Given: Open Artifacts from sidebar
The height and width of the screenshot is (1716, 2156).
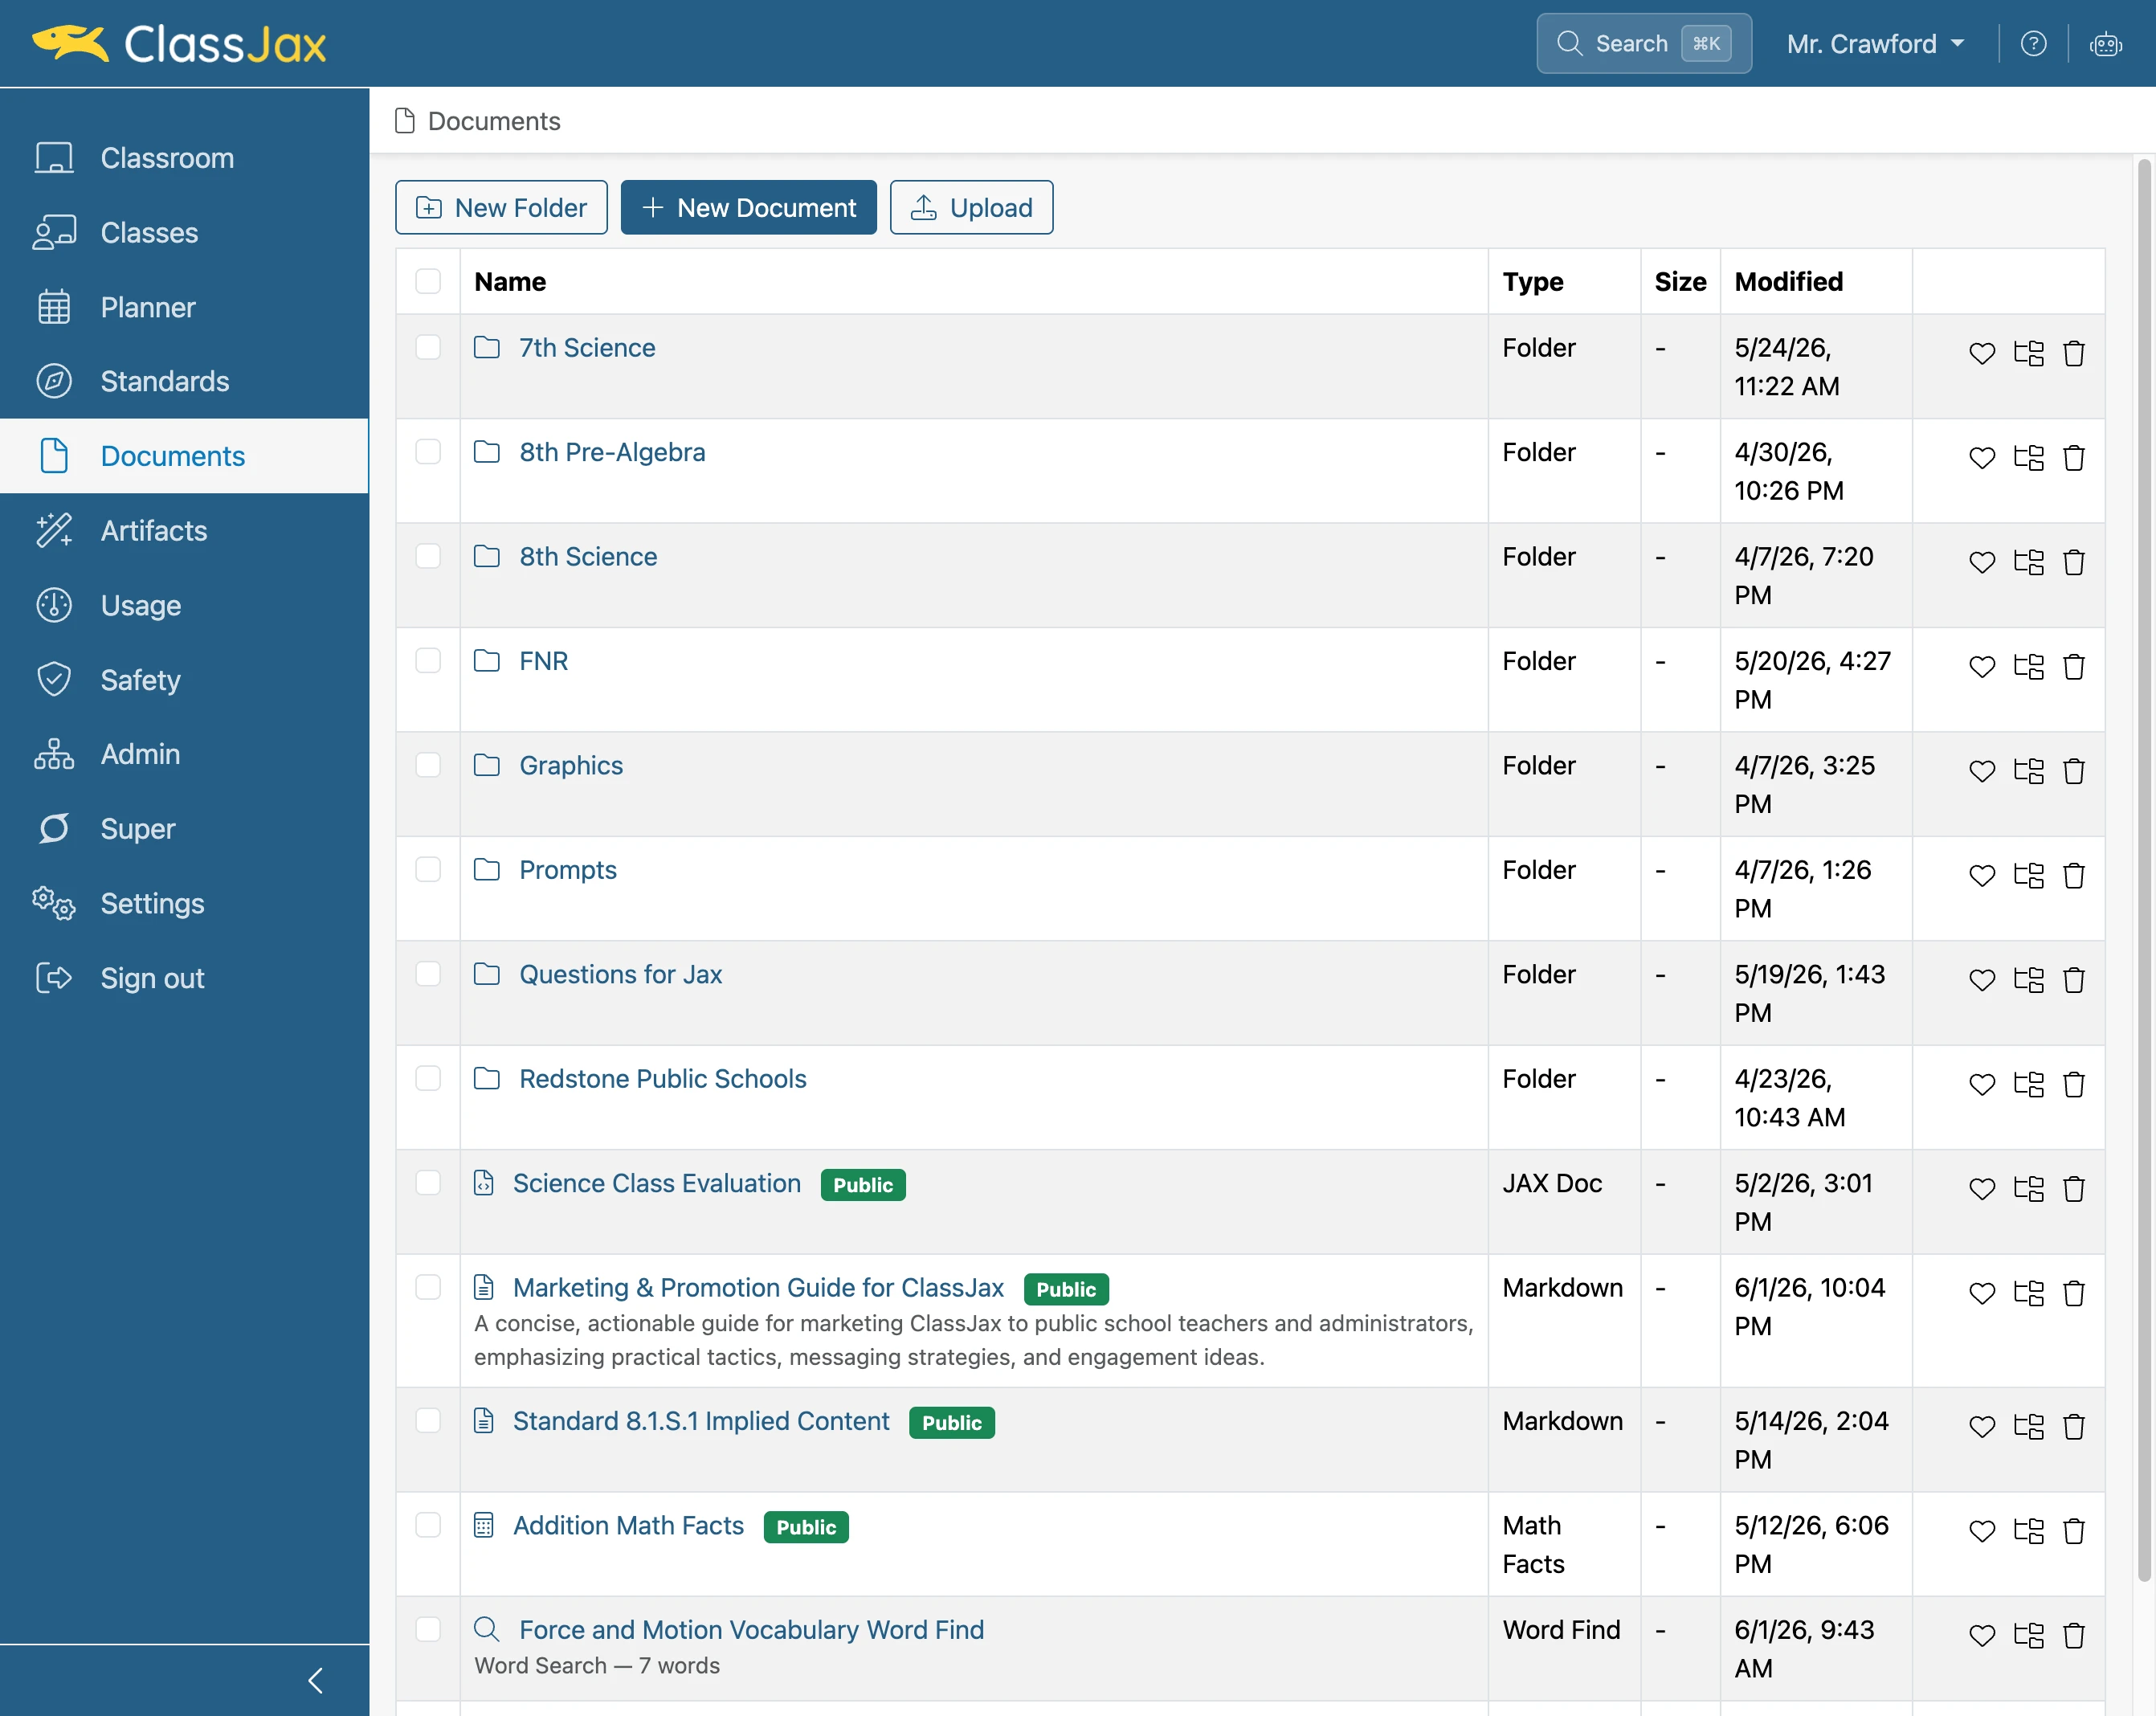Looking at the screenshot, I should 184,531.
